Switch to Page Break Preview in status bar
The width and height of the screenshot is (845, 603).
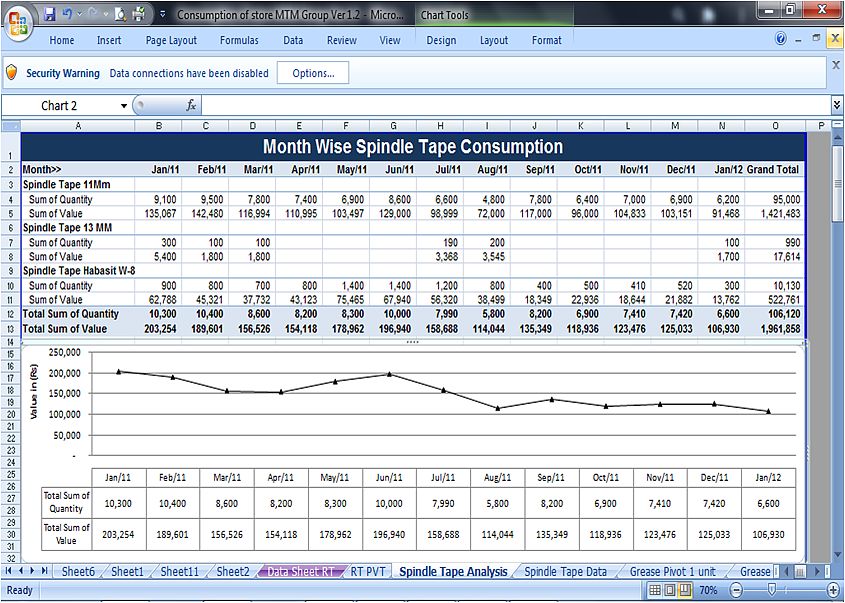pyautogui.click(x=685, y=590)
